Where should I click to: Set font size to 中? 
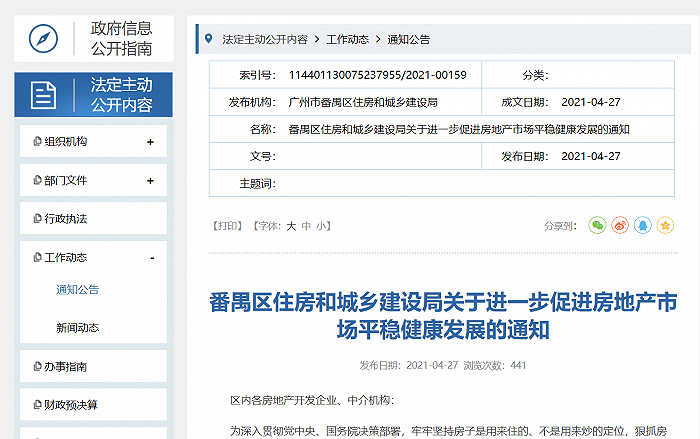(306, 226)
